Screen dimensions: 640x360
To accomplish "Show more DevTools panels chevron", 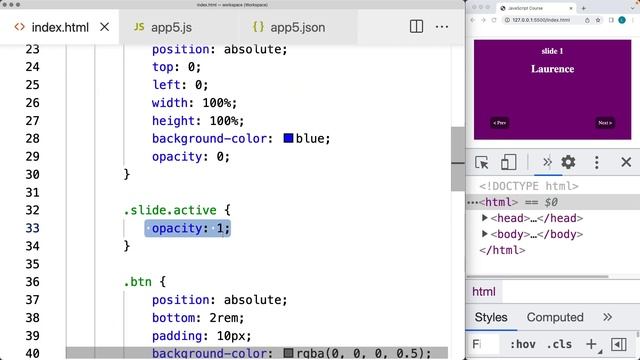I will [x=547, y=162].
